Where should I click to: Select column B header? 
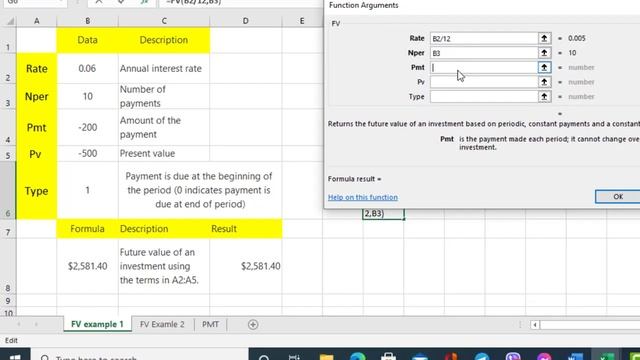[x=87, y=21]
